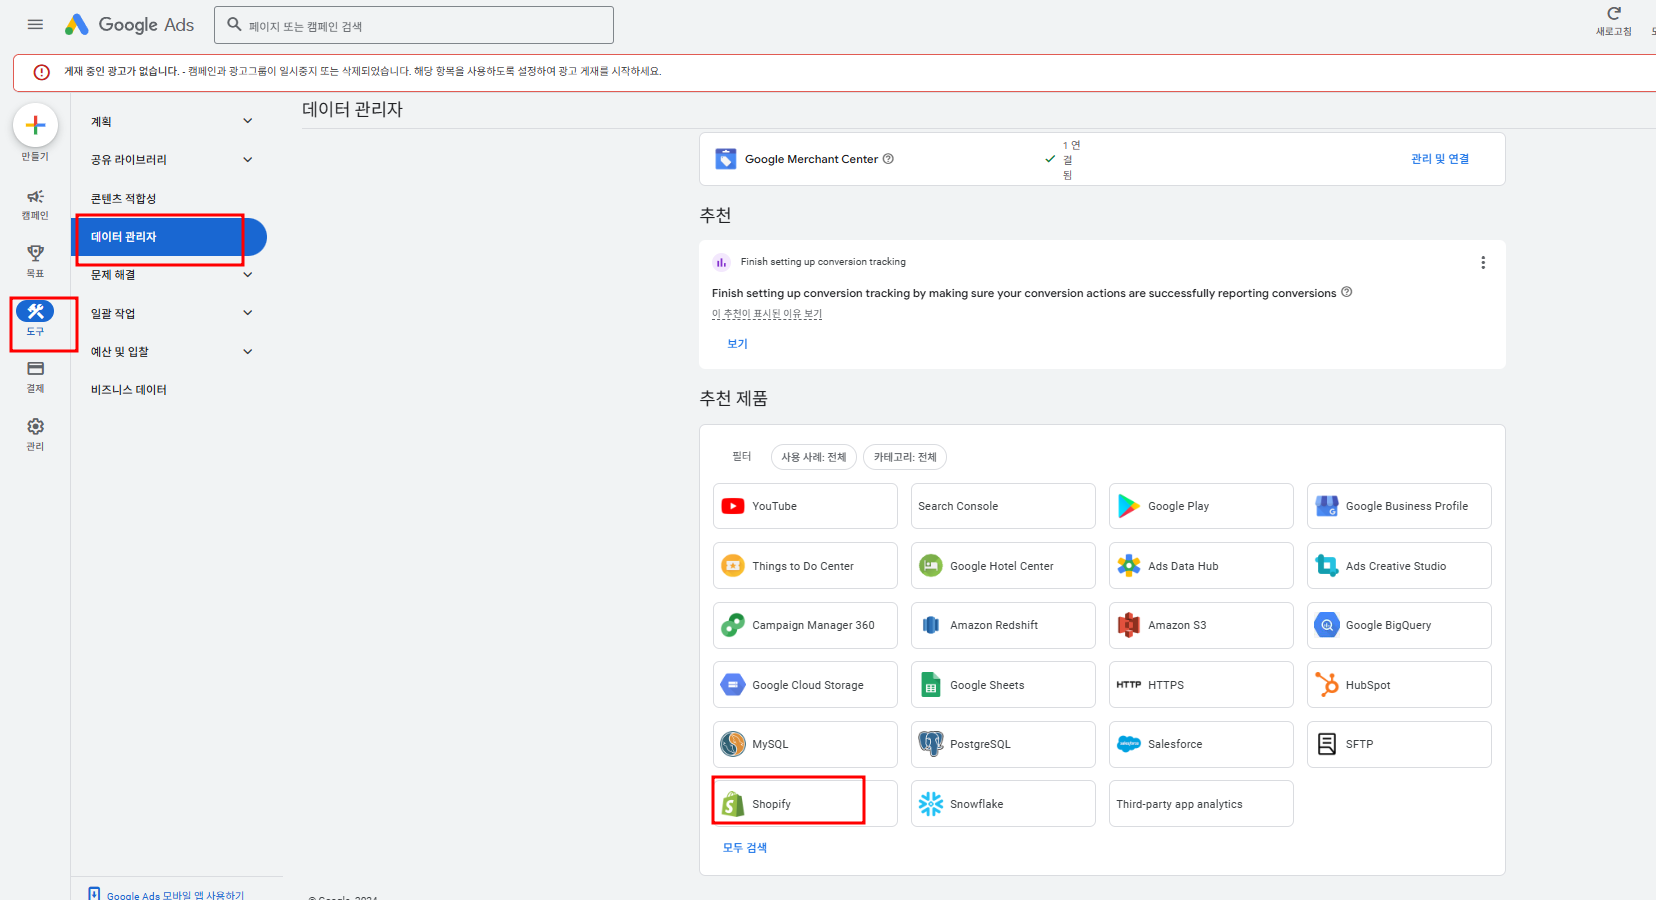Click the Google Ads logo

tap(130, 25)
